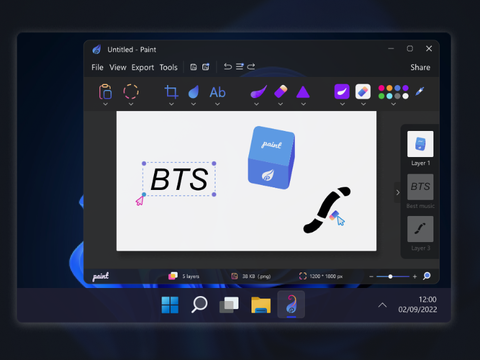Click the zoom in plus button

(415, 276)
